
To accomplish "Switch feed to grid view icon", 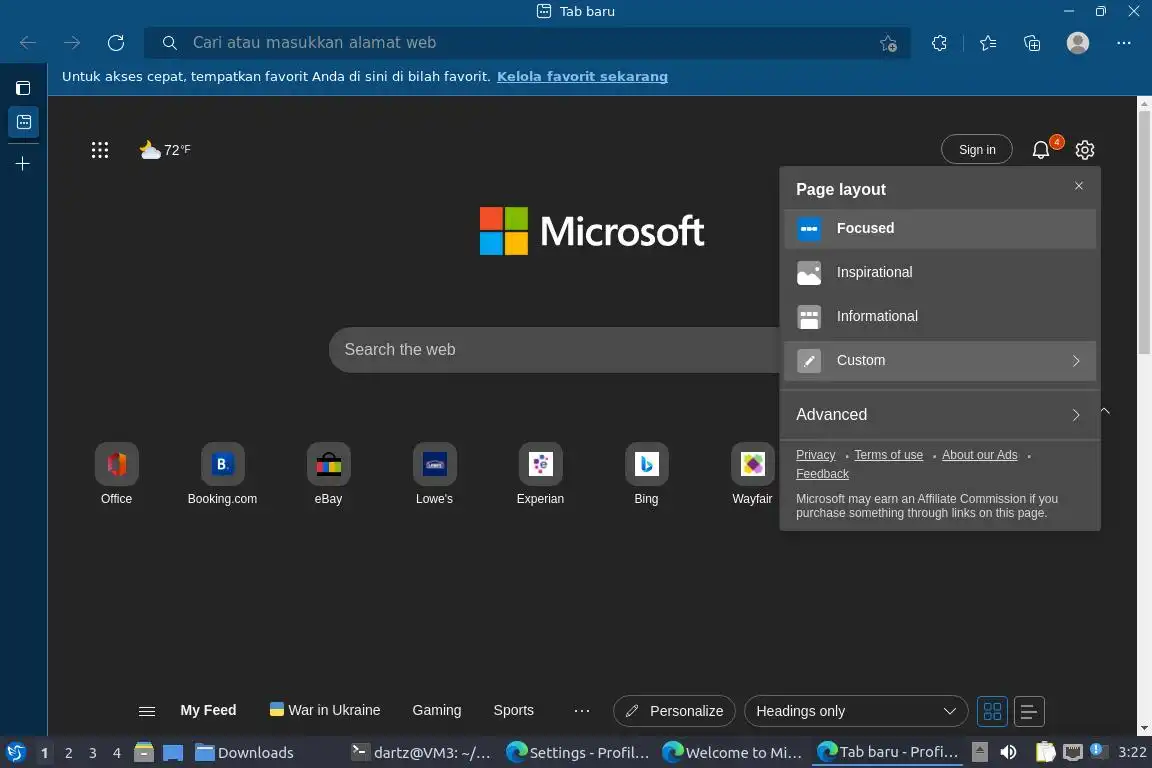I will [x=993, y=711].
